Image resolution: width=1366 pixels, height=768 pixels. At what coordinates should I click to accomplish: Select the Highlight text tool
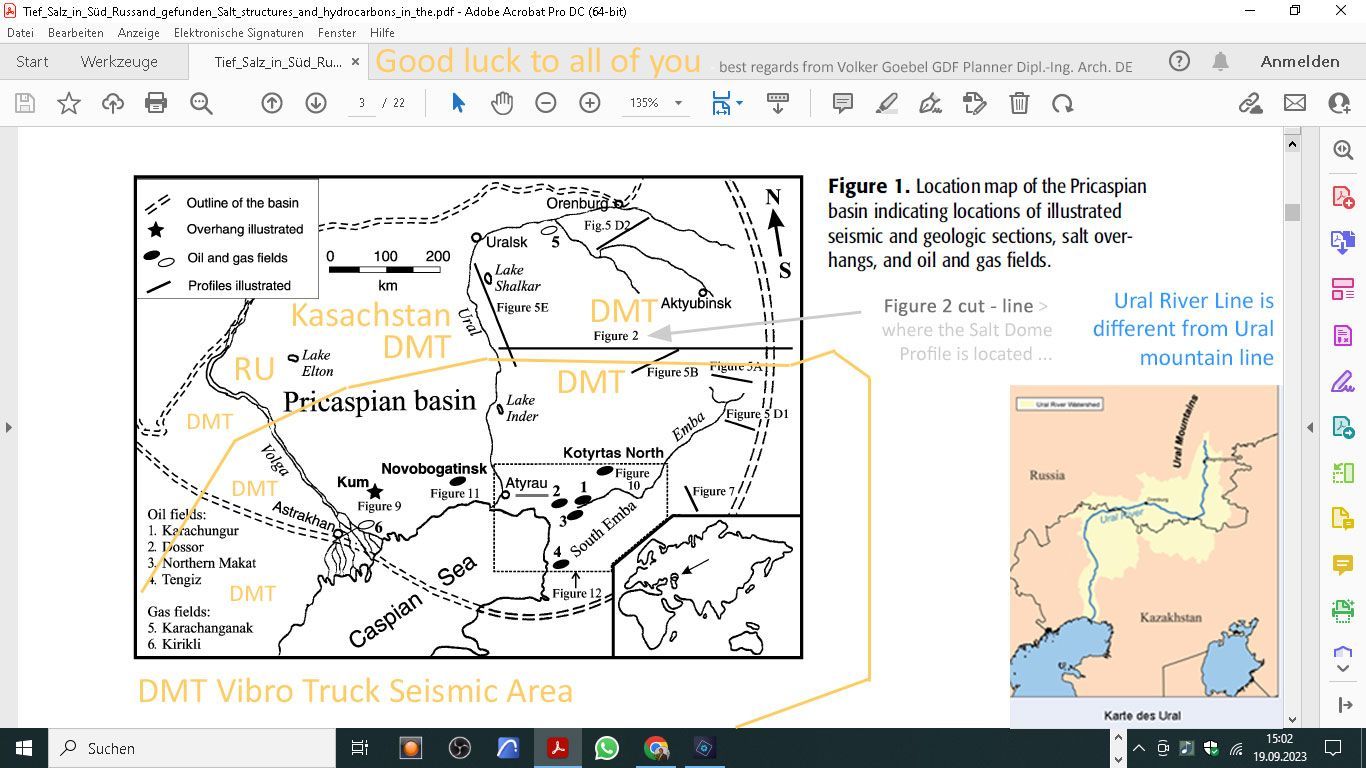pos(886,103)
